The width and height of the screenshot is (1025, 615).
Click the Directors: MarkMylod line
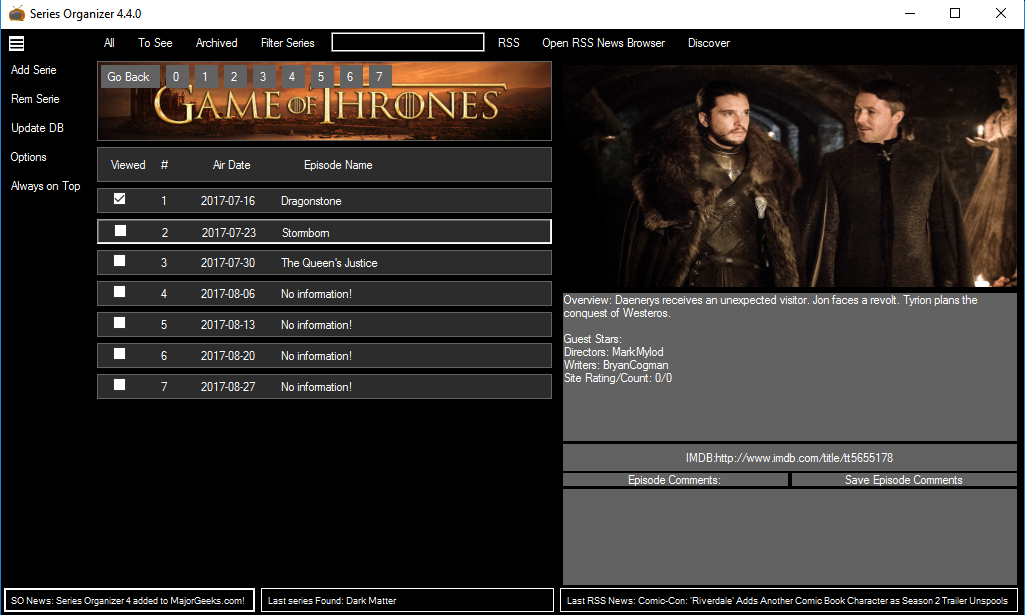613,352
